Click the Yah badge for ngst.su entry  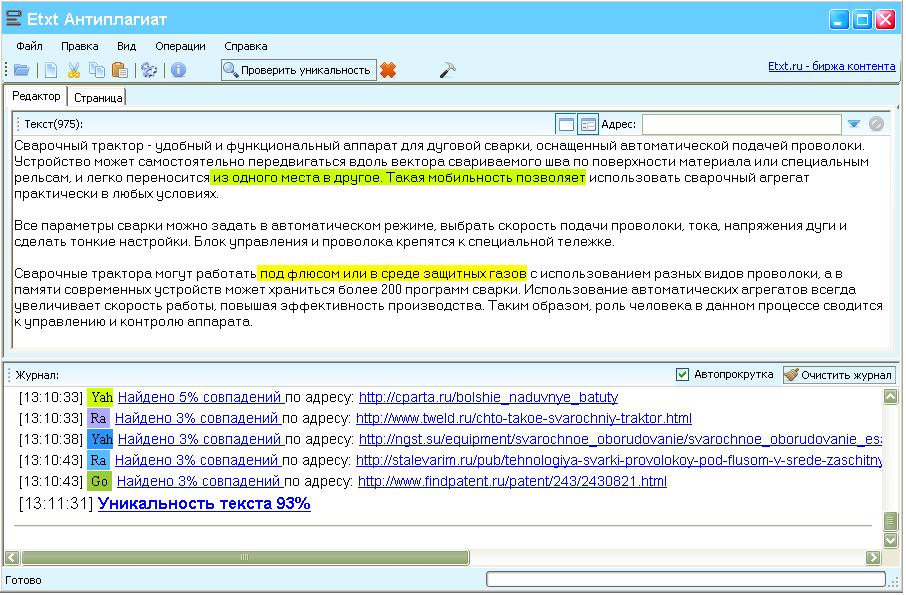pyautogui.click(x=101, y=440)
